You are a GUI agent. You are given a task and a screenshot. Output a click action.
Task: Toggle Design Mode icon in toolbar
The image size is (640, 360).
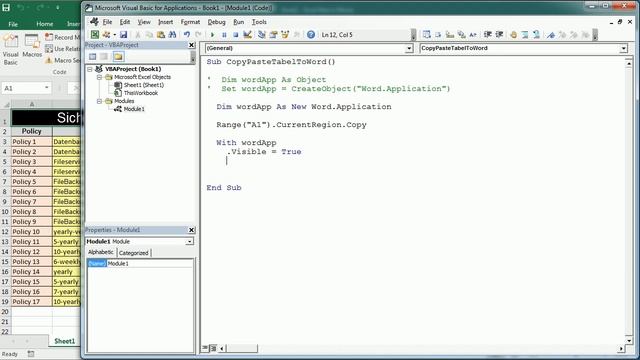[x=247, y=35]
